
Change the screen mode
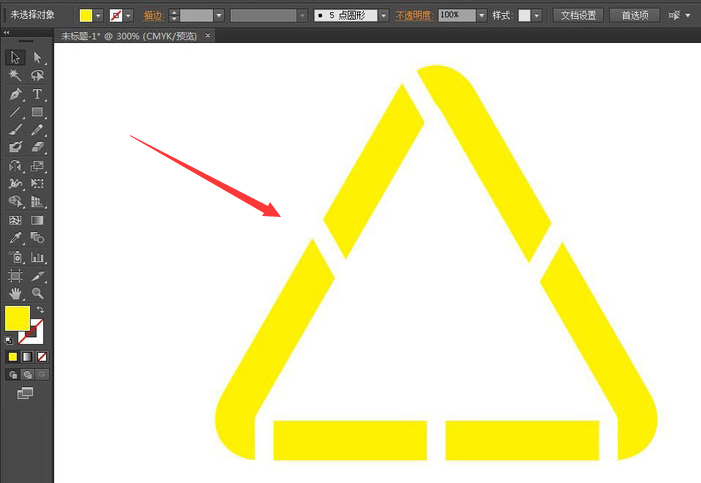point(25,393)
